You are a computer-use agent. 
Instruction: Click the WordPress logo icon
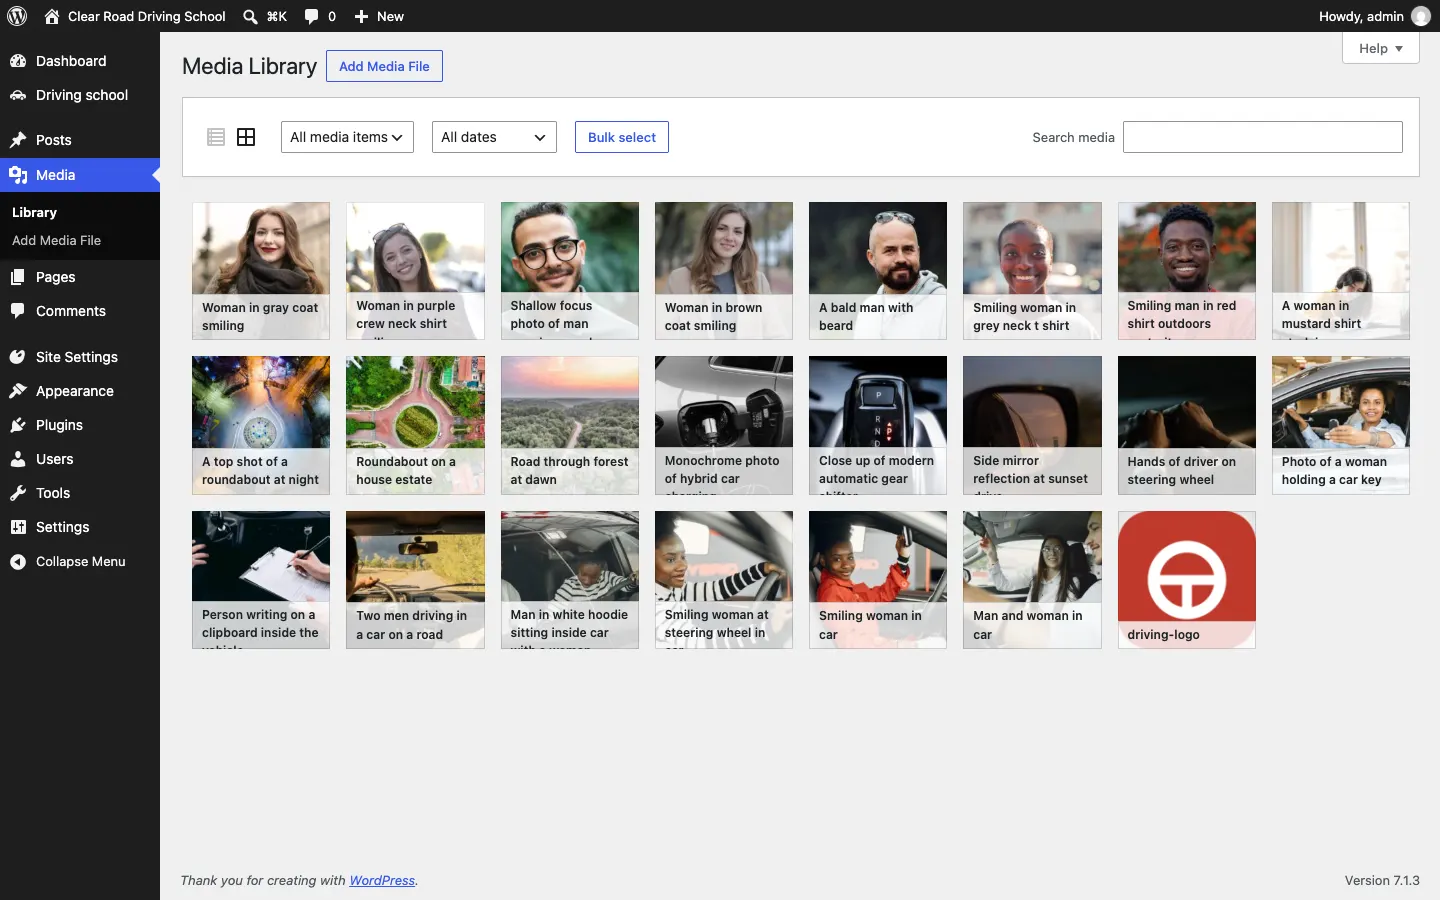[x=17, y=16]
